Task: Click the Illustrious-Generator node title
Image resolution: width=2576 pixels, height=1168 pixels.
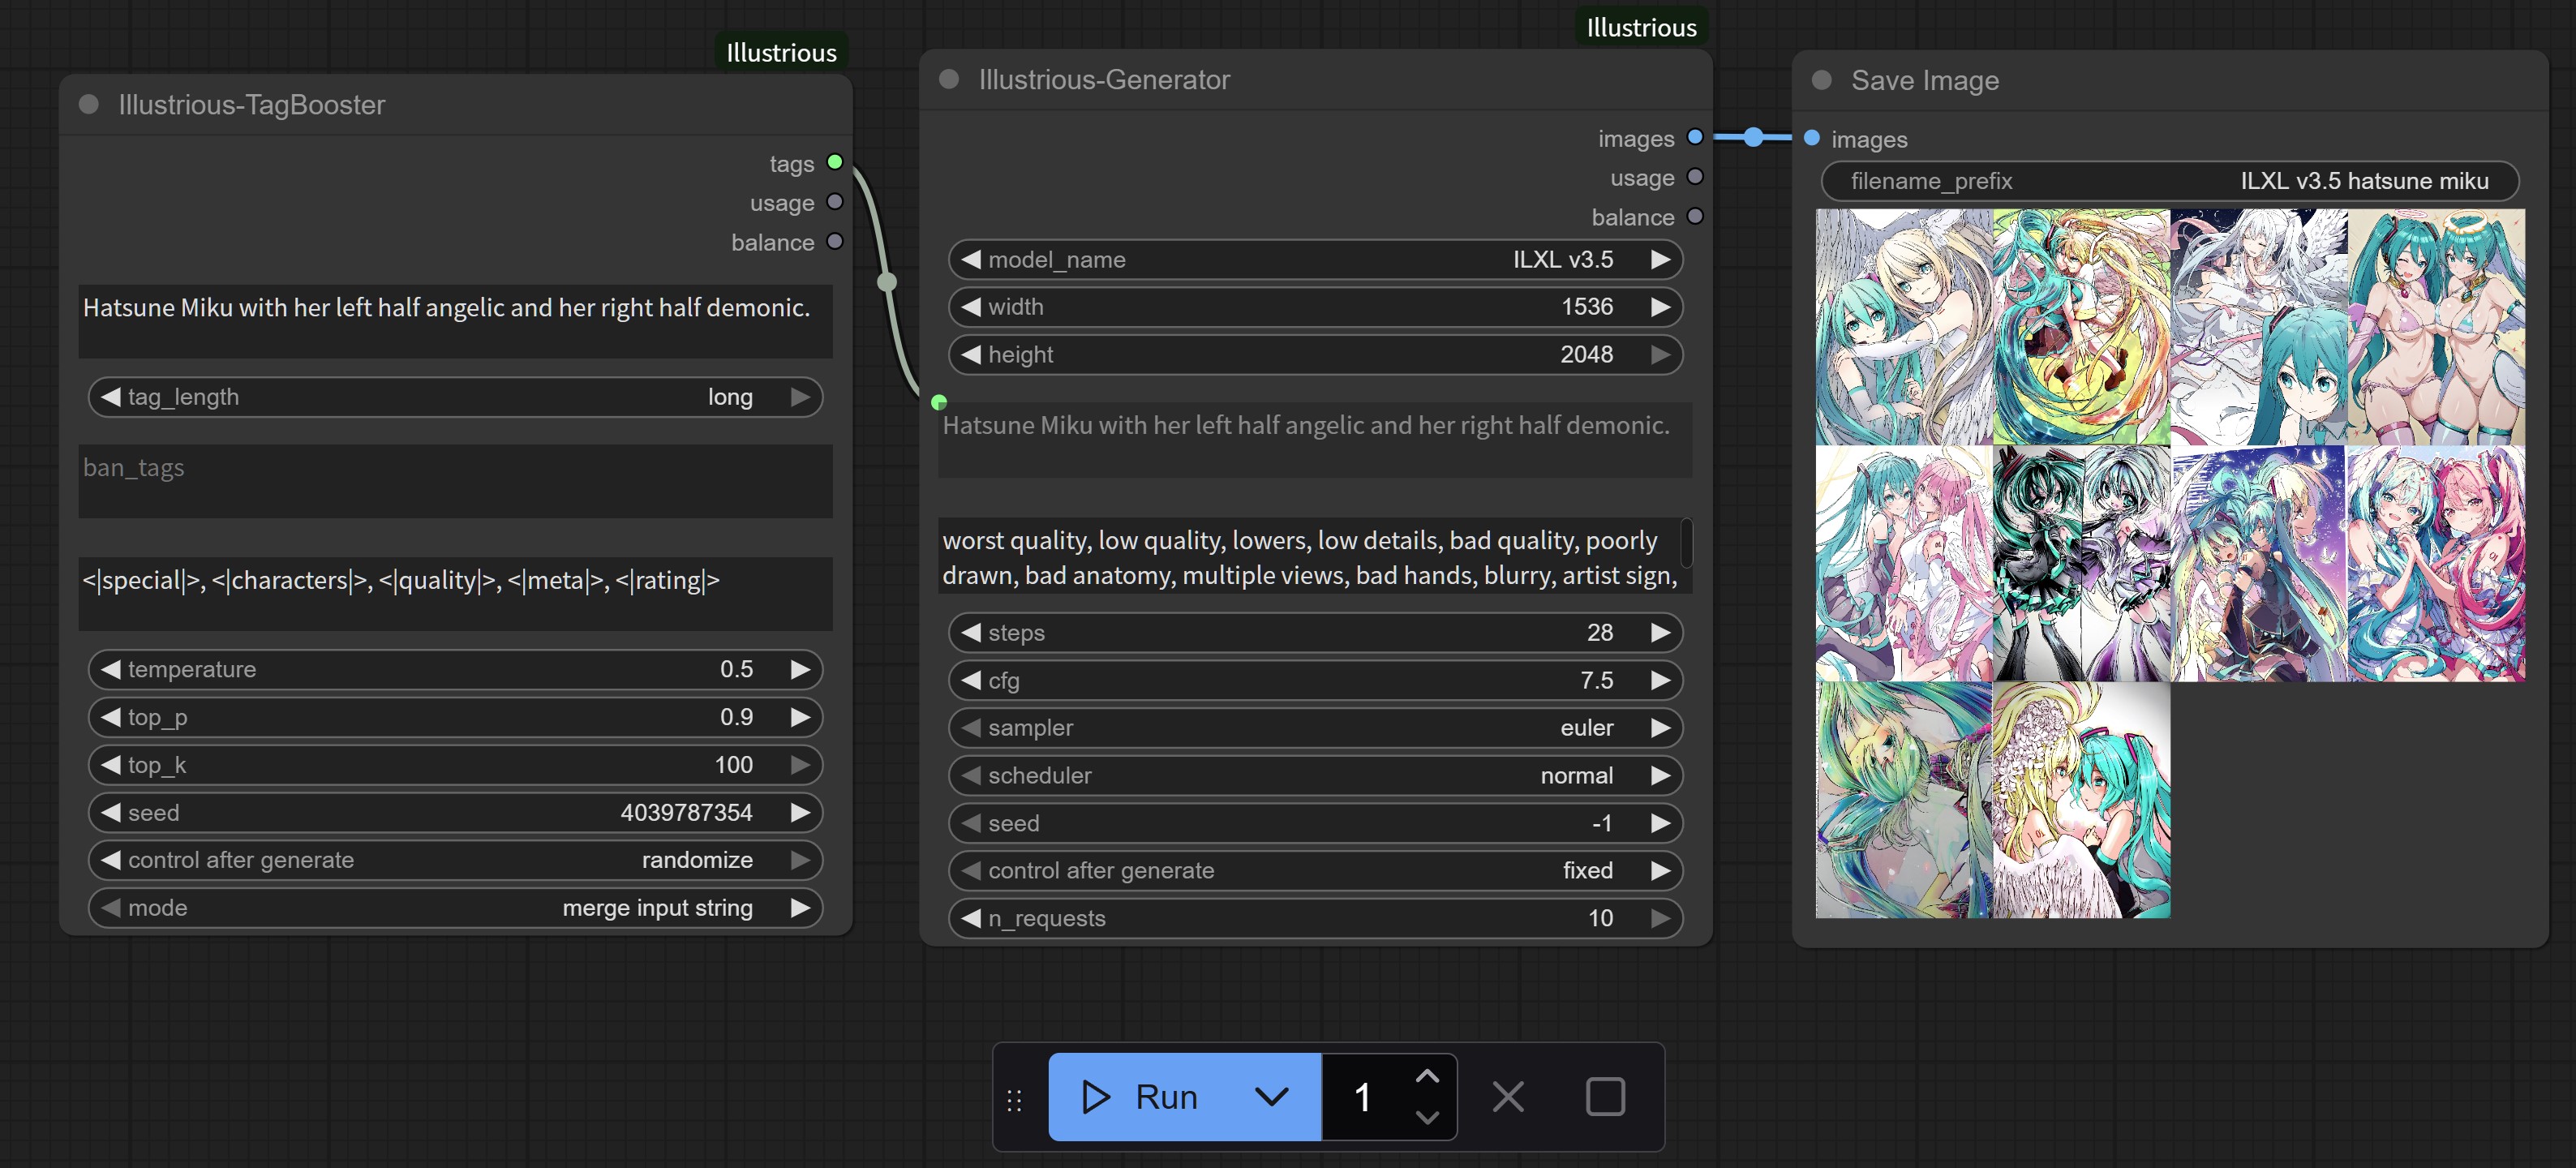Action: (x=1104, y=79)
